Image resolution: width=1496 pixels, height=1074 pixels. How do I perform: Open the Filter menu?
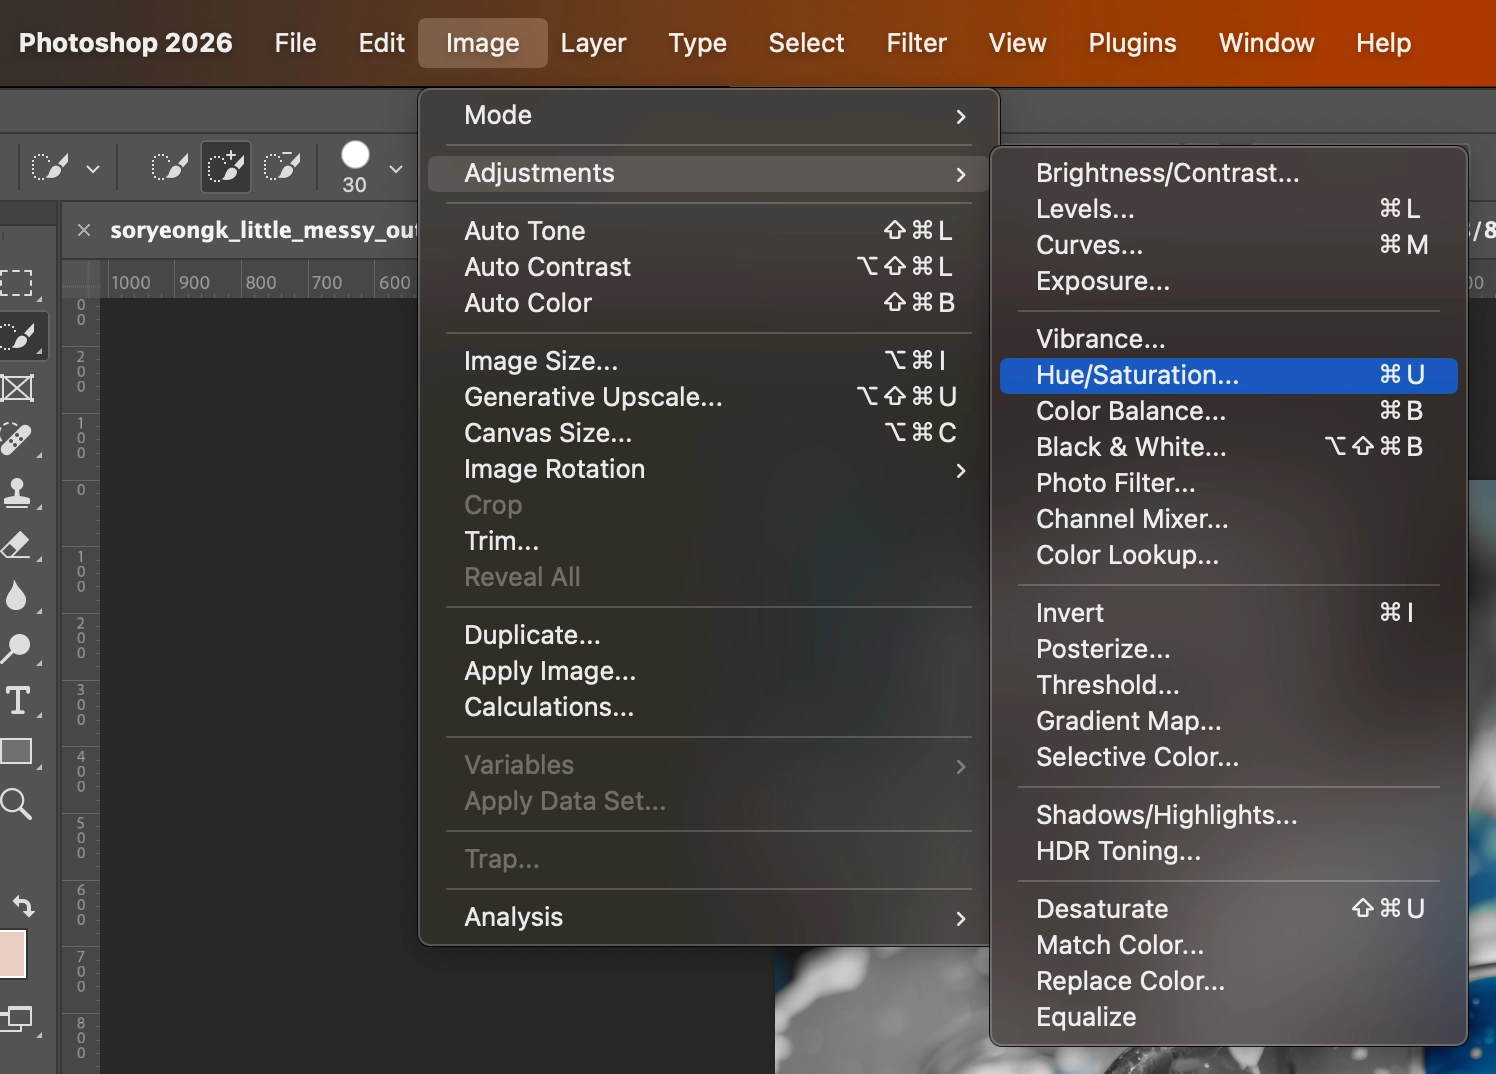(x=916, y=43)
